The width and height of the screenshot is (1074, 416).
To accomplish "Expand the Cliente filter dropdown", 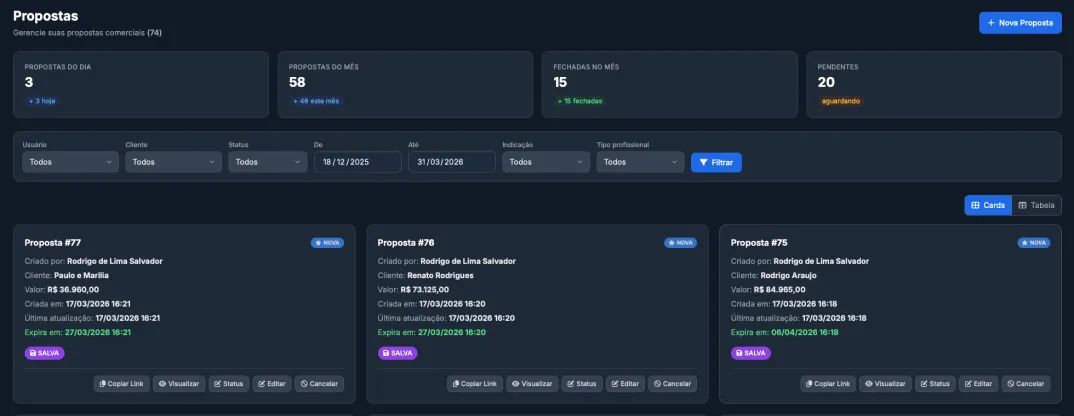I will (173, 162).
